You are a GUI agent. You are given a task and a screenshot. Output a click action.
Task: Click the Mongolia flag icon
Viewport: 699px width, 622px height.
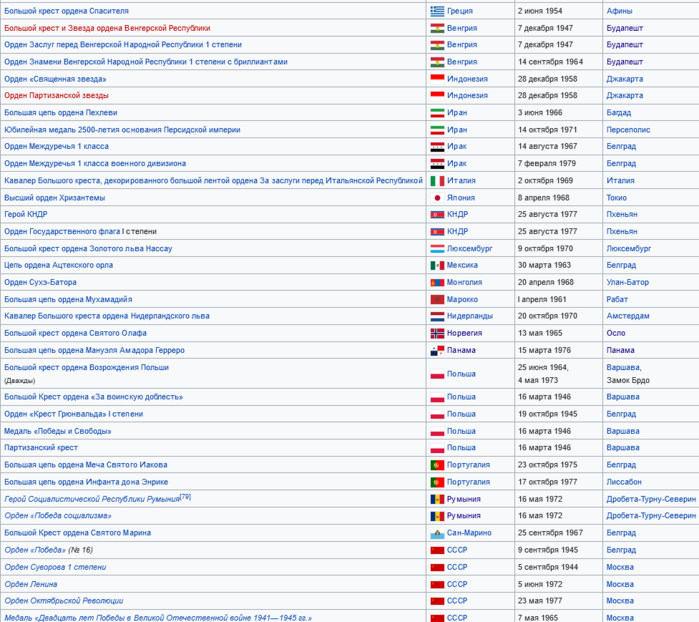click(x=437, y=283)
